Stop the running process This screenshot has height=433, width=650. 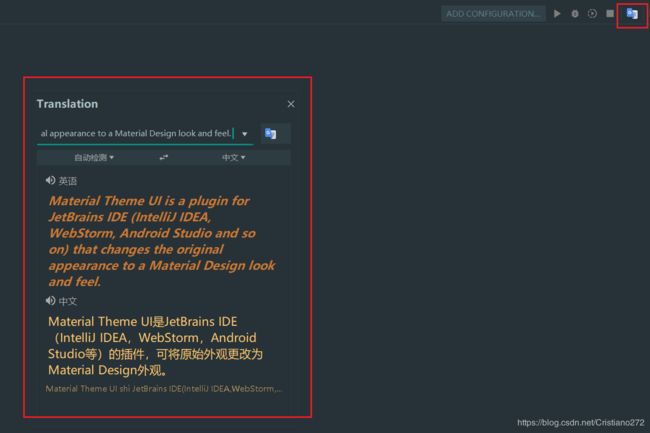[x=610, y=14]
